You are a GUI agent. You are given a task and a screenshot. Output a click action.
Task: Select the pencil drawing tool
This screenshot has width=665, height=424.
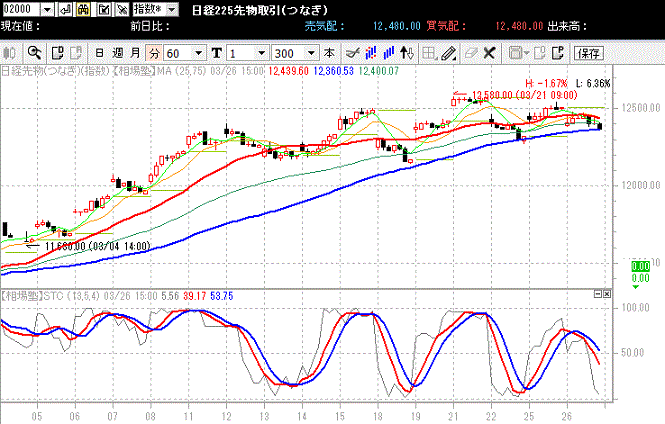click(x=448, y=53)
